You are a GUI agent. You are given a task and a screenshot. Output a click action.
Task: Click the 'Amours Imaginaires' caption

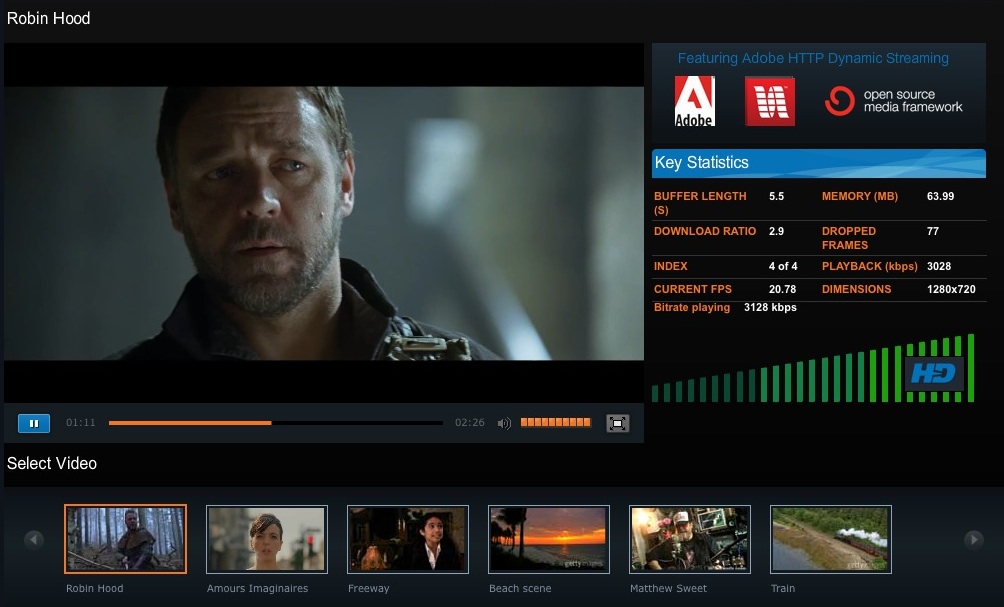pyautogui.click(x=257, y=588)
